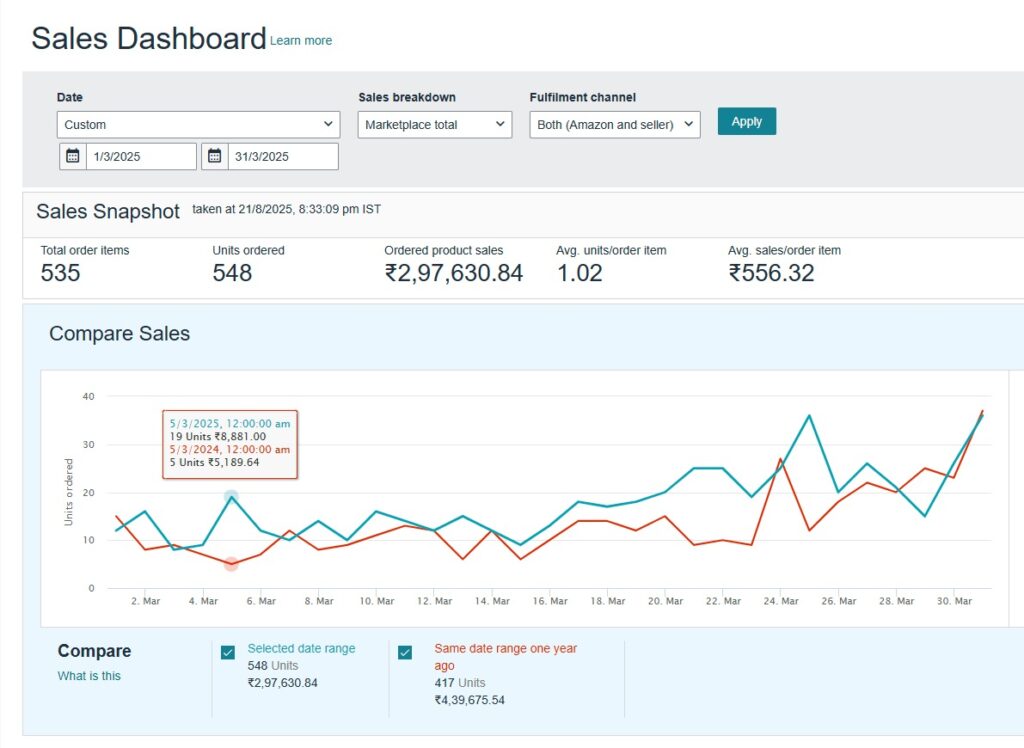Uncheck Same date range one year ago
Viewport: 1024px width, 748px height.
(x=405, y=653)
